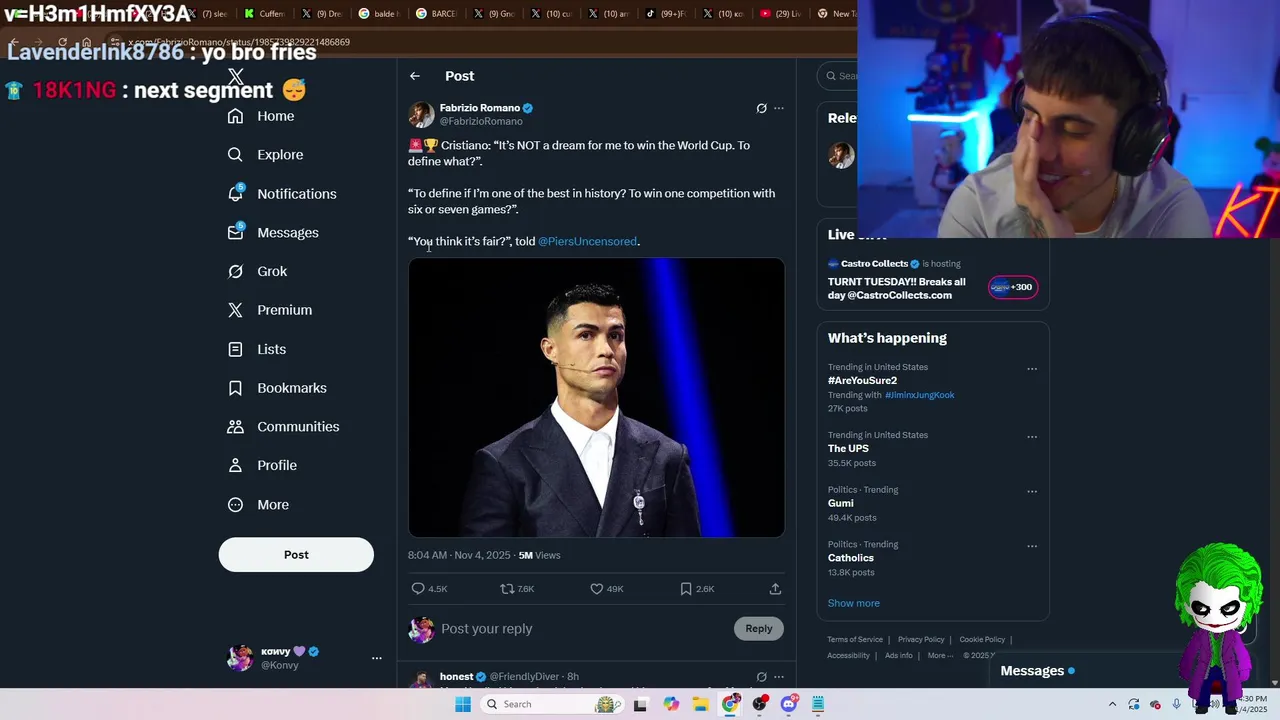Open the Accessibility footer link
Viewport: 1280px width, 720px height.
848,656
